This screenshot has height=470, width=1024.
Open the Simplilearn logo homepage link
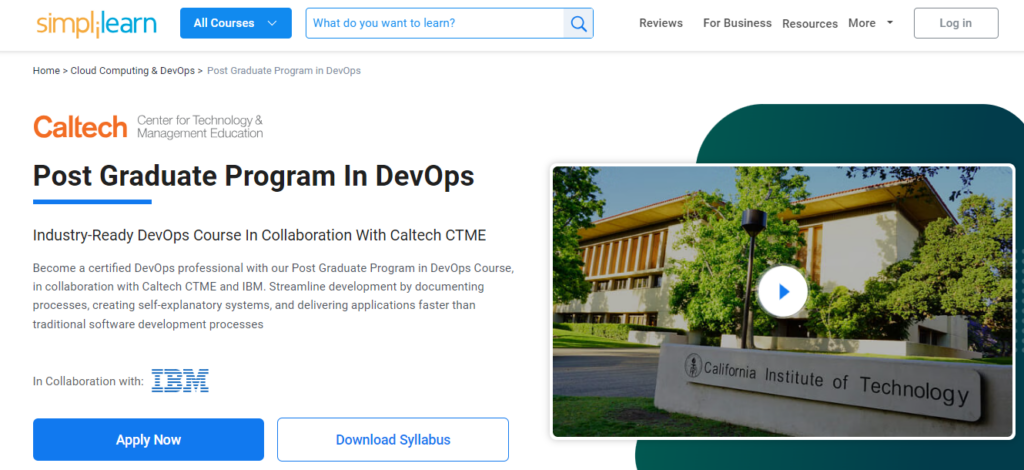coord(97,24)
